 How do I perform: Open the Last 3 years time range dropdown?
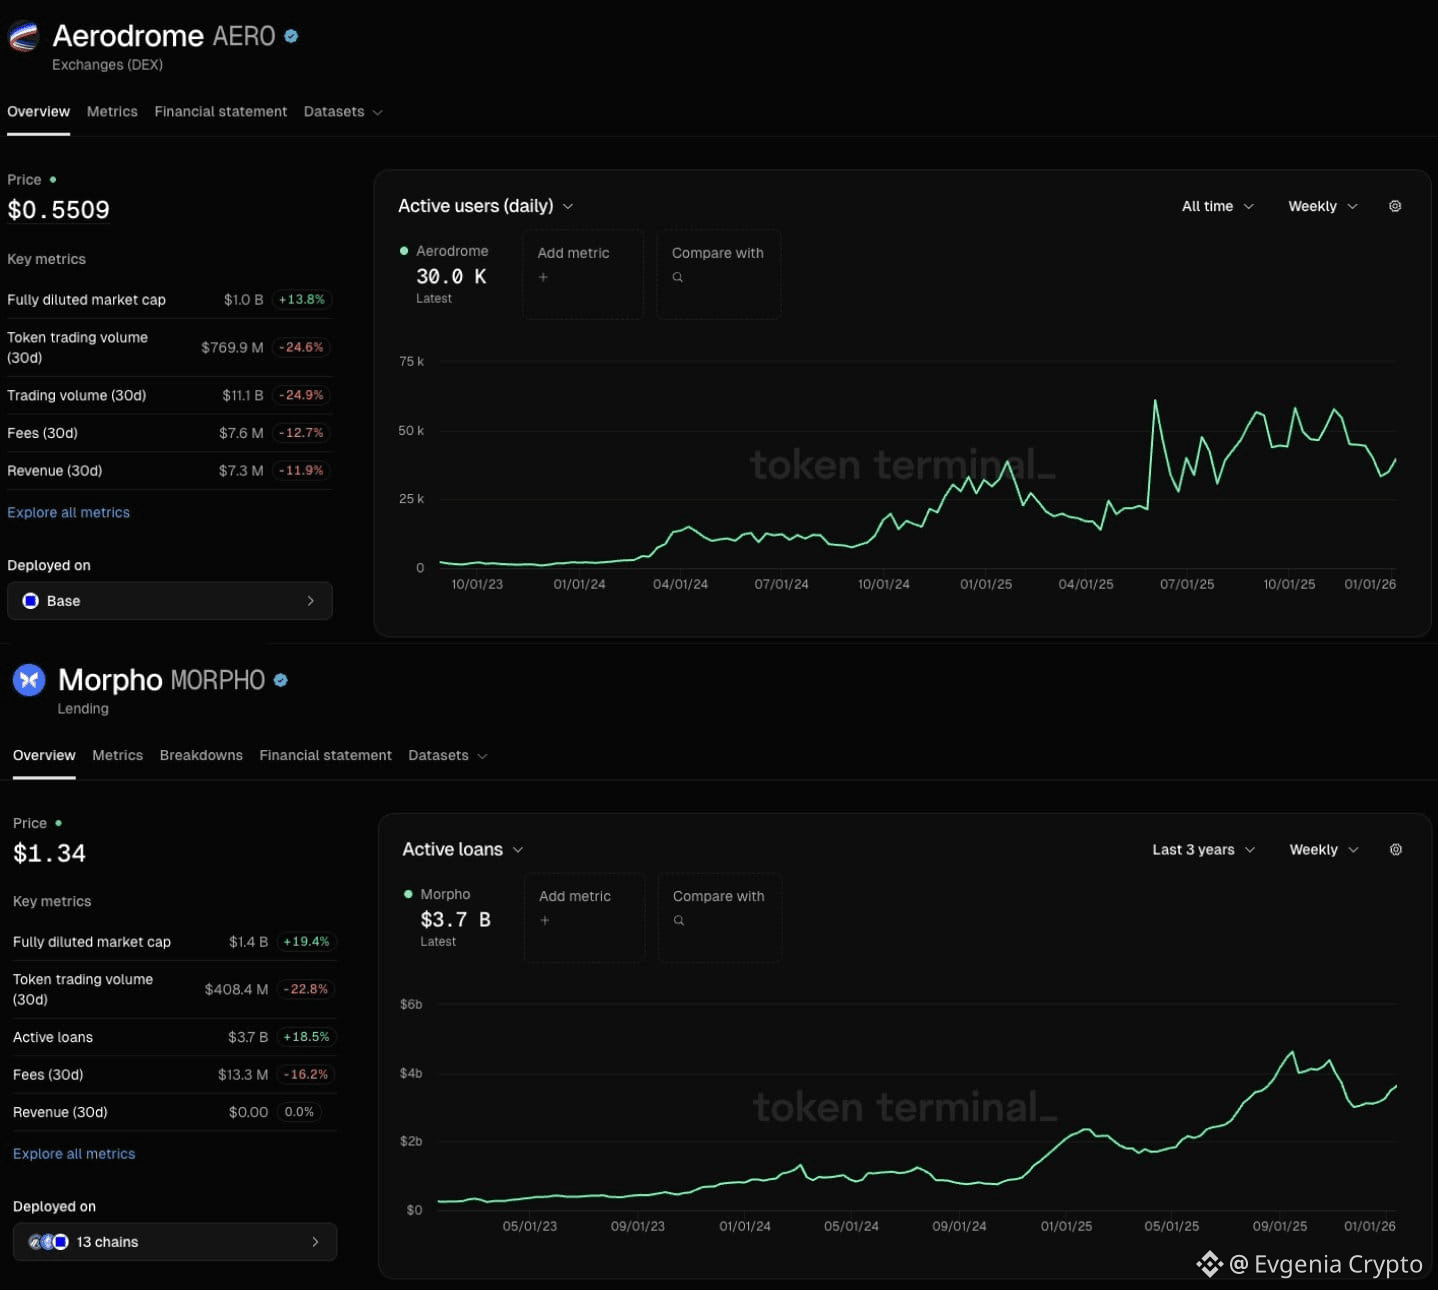[x=1202, y=849]
